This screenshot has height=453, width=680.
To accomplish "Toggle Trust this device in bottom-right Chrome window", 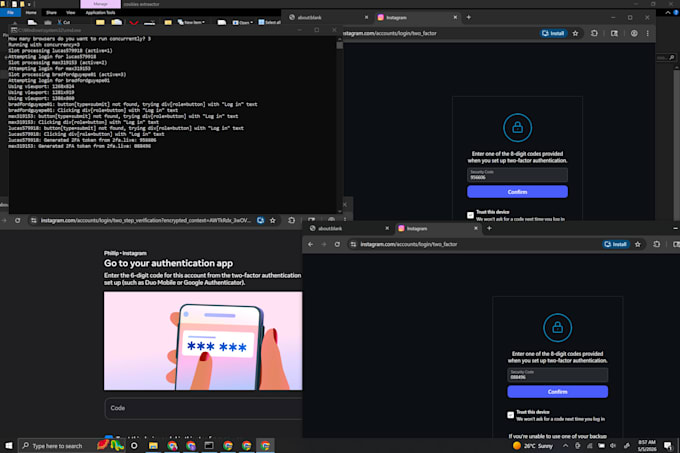I will click(510, 415).
